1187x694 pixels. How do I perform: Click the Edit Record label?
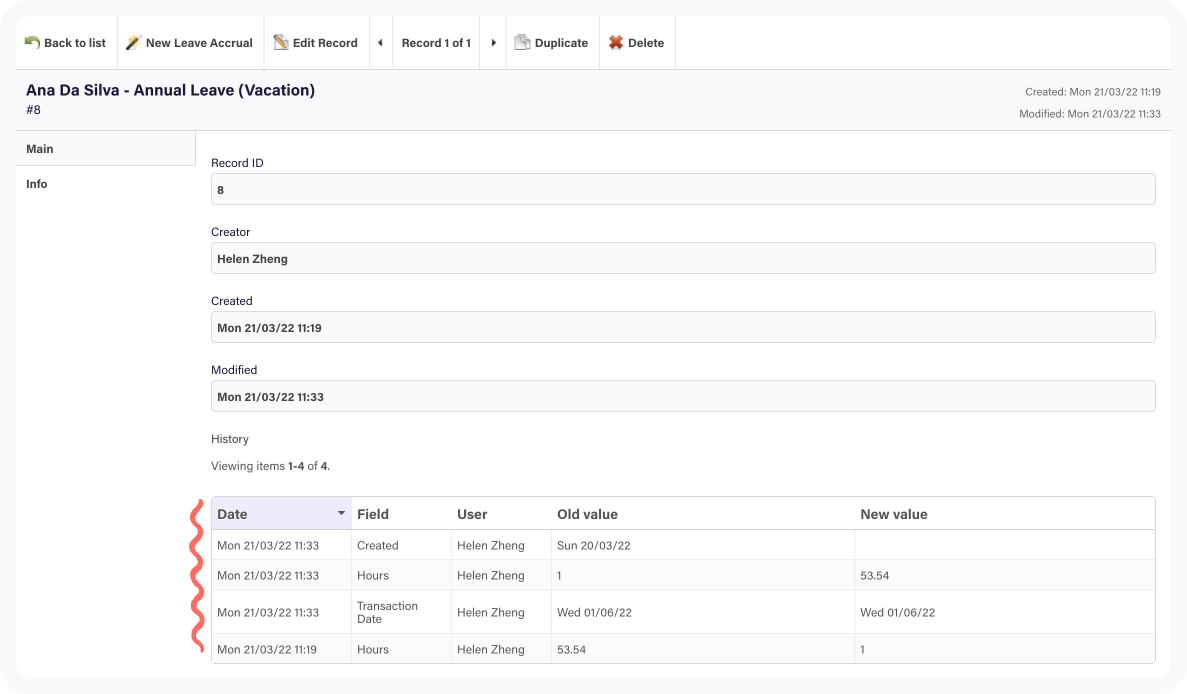(x=326, y=43)
